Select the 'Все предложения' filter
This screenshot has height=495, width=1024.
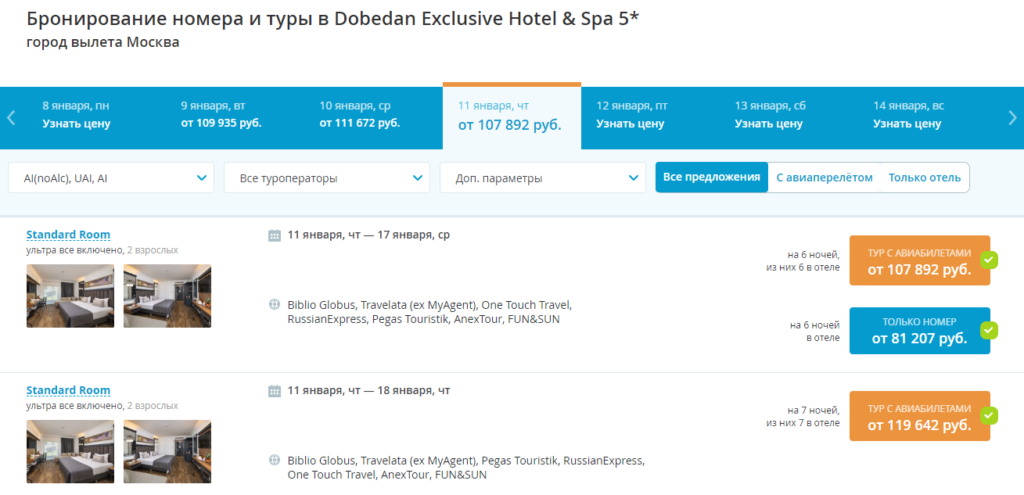pos(711,177)
